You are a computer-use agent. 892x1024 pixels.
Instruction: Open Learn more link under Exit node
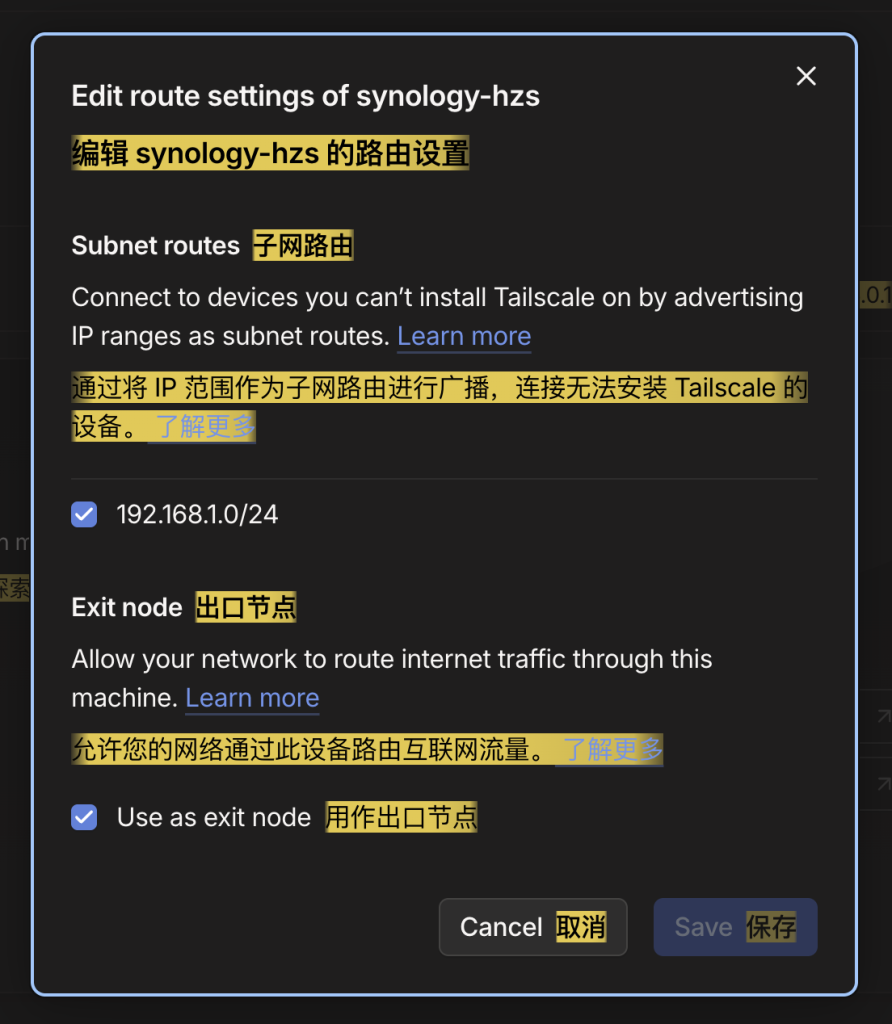(252, 698)
